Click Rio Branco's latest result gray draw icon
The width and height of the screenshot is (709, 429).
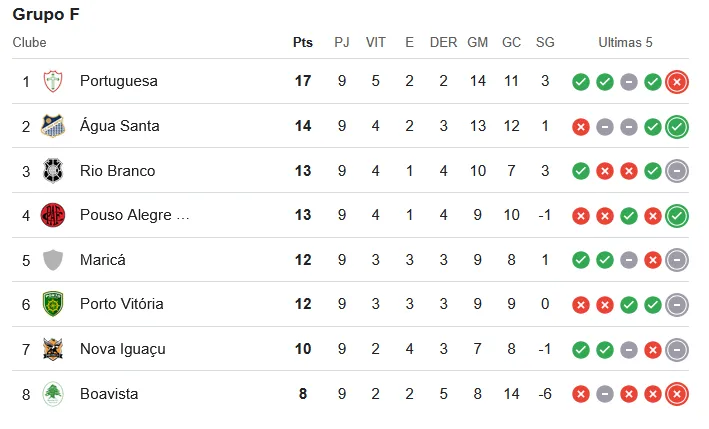(x=677, y=171)
